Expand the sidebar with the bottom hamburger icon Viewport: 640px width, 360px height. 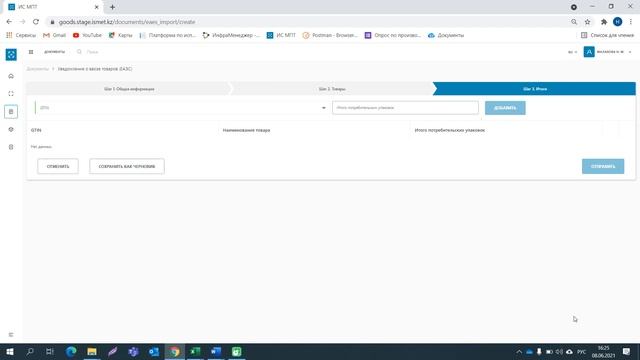[11, 335]
